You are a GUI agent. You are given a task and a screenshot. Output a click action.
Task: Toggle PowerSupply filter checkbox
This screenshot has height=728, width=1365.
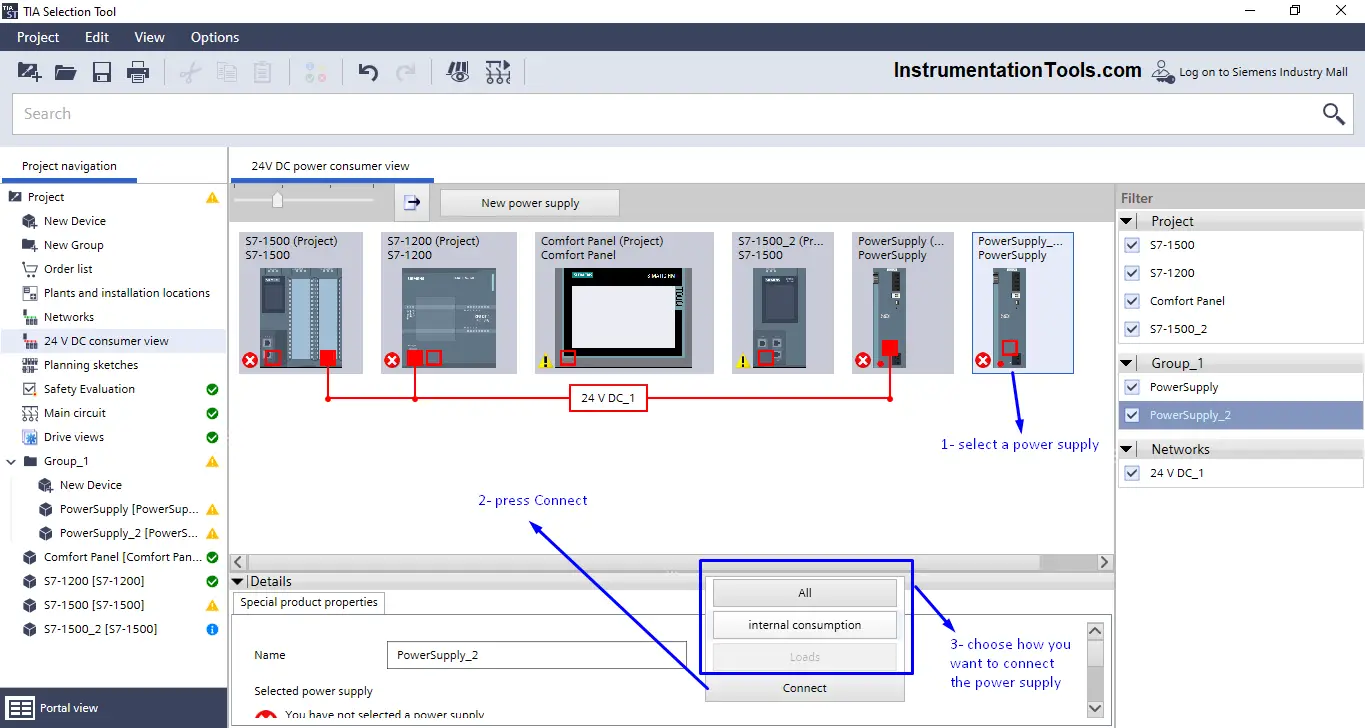(1132, 387)
